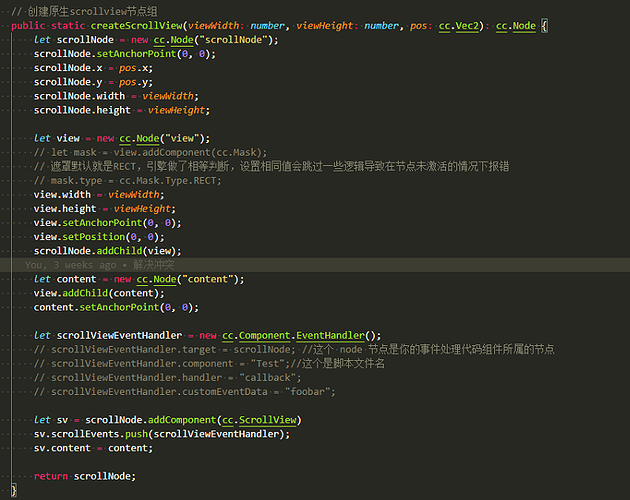Click the 'scrollViewEventHandler' variable in its let declaration
This screenshot has width=630, height=500.
(x=119, y=335)
